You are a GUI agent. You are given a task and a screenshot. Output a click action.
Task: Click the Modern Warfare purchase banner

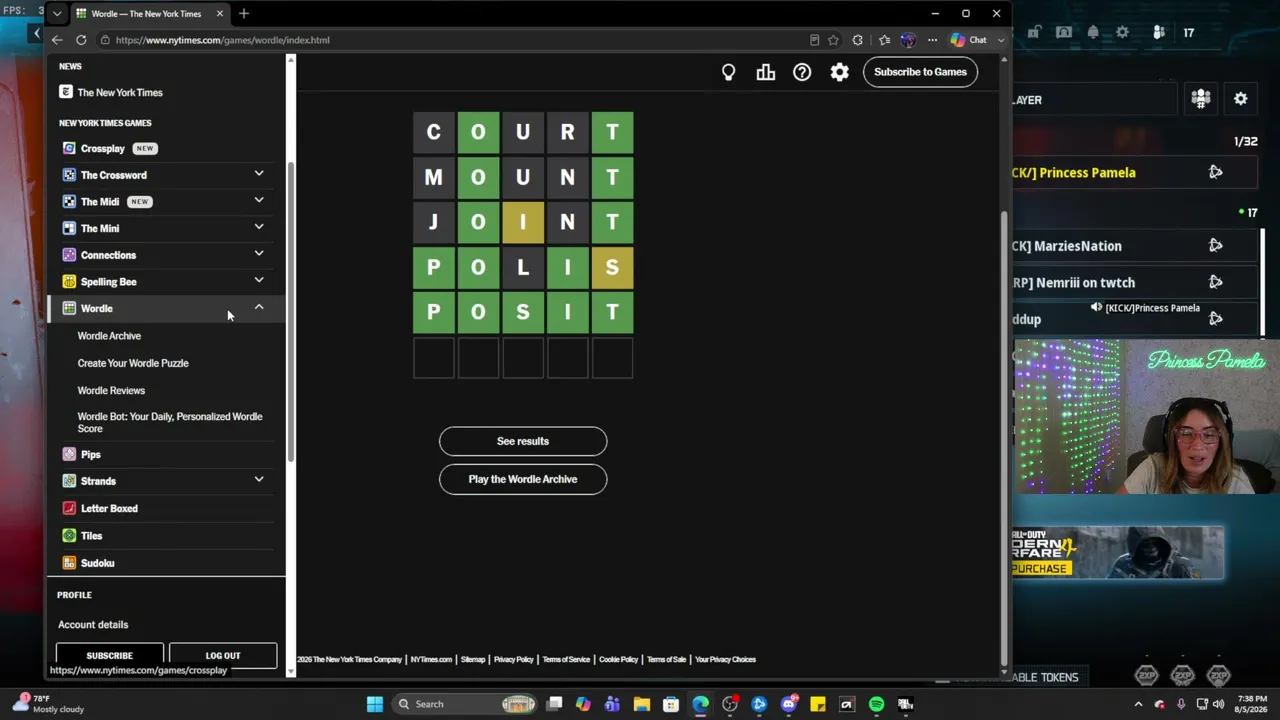(x=1118, y=553)
